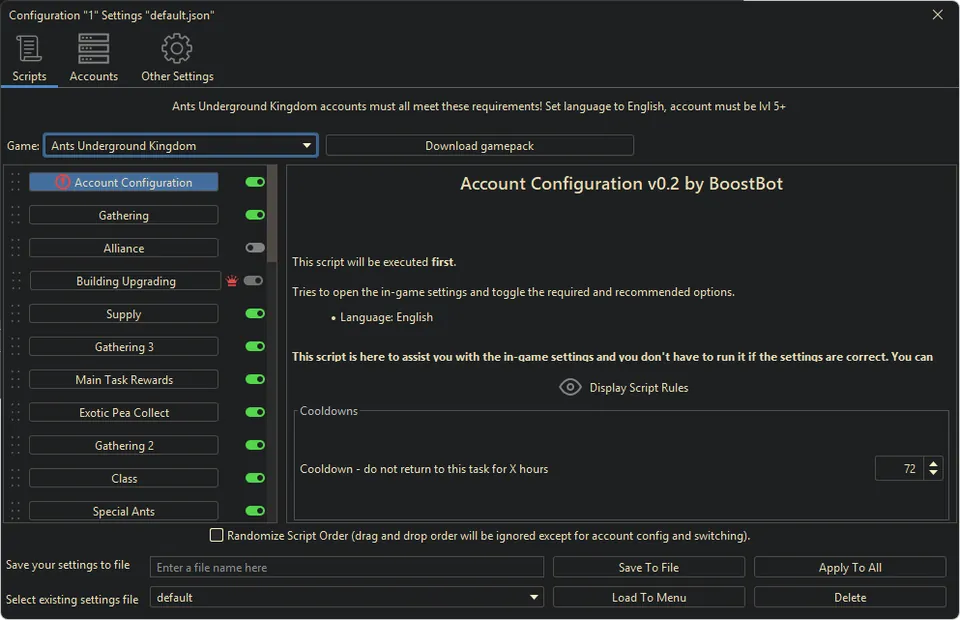This screenshot has width=960, height=620.
Task: Grab drag handle of Gathering 3 row
Action: pyautogui.click(x=15, y=346)
